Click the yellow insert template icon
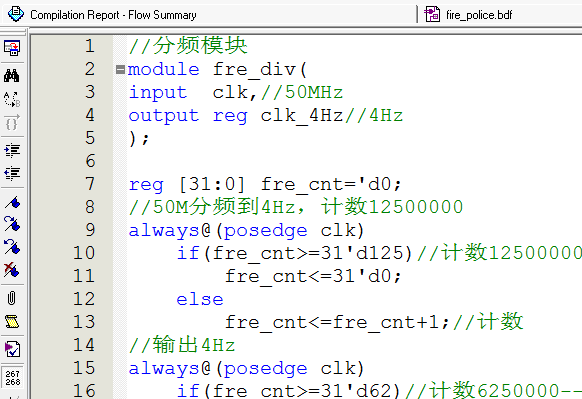The height and width of the screenshot is (399, 582). coord(12,321)
